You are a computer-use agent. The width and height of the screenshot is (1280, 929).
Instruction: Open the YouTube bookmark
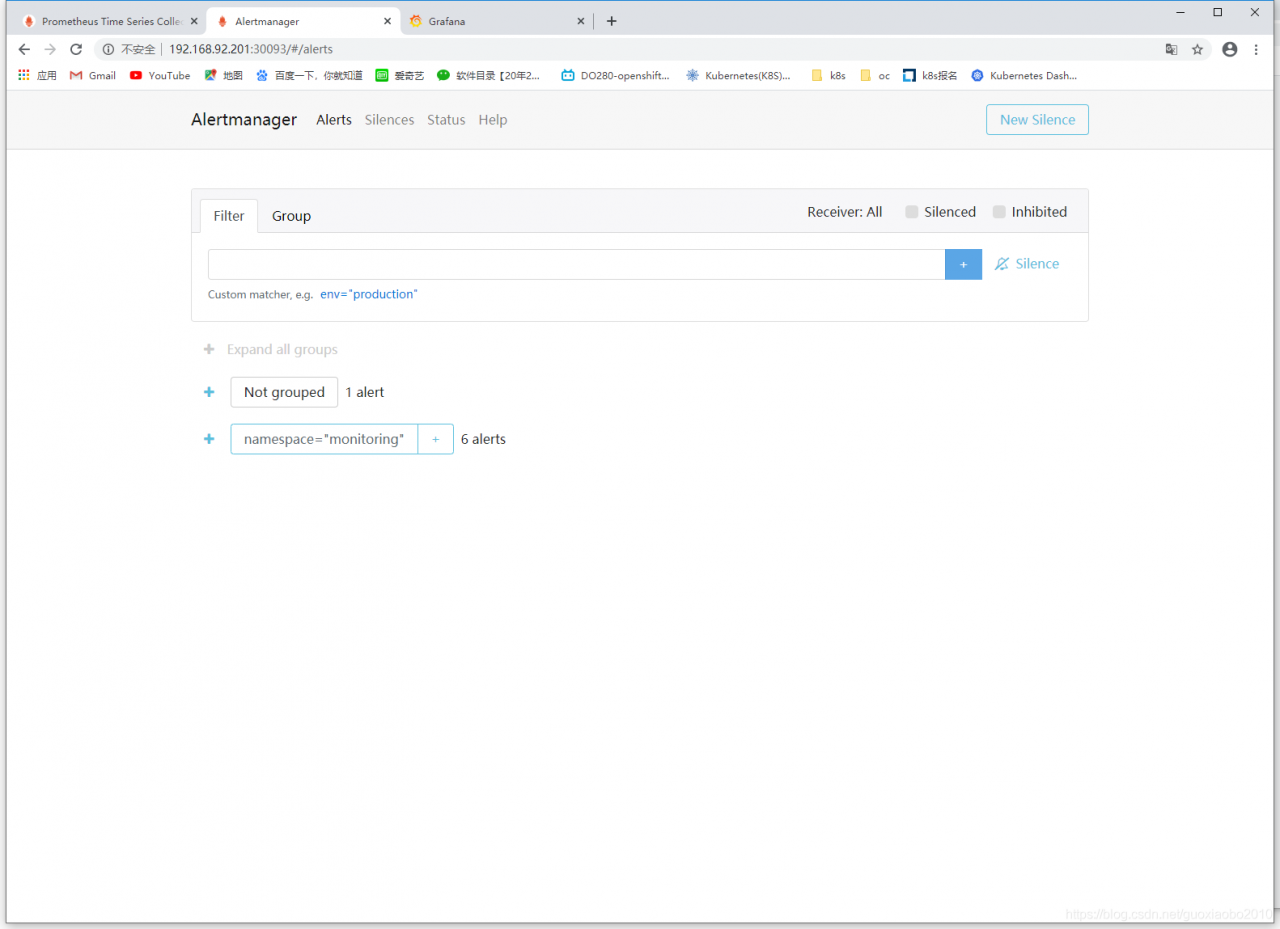(x=160, y=75)
